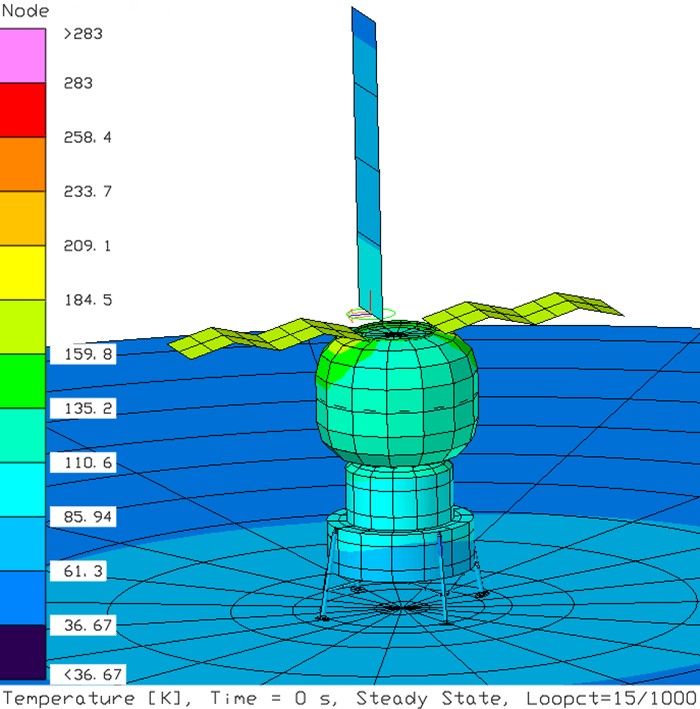
Task: Select the orange 258.4 legend band
Action: [23, 164]
